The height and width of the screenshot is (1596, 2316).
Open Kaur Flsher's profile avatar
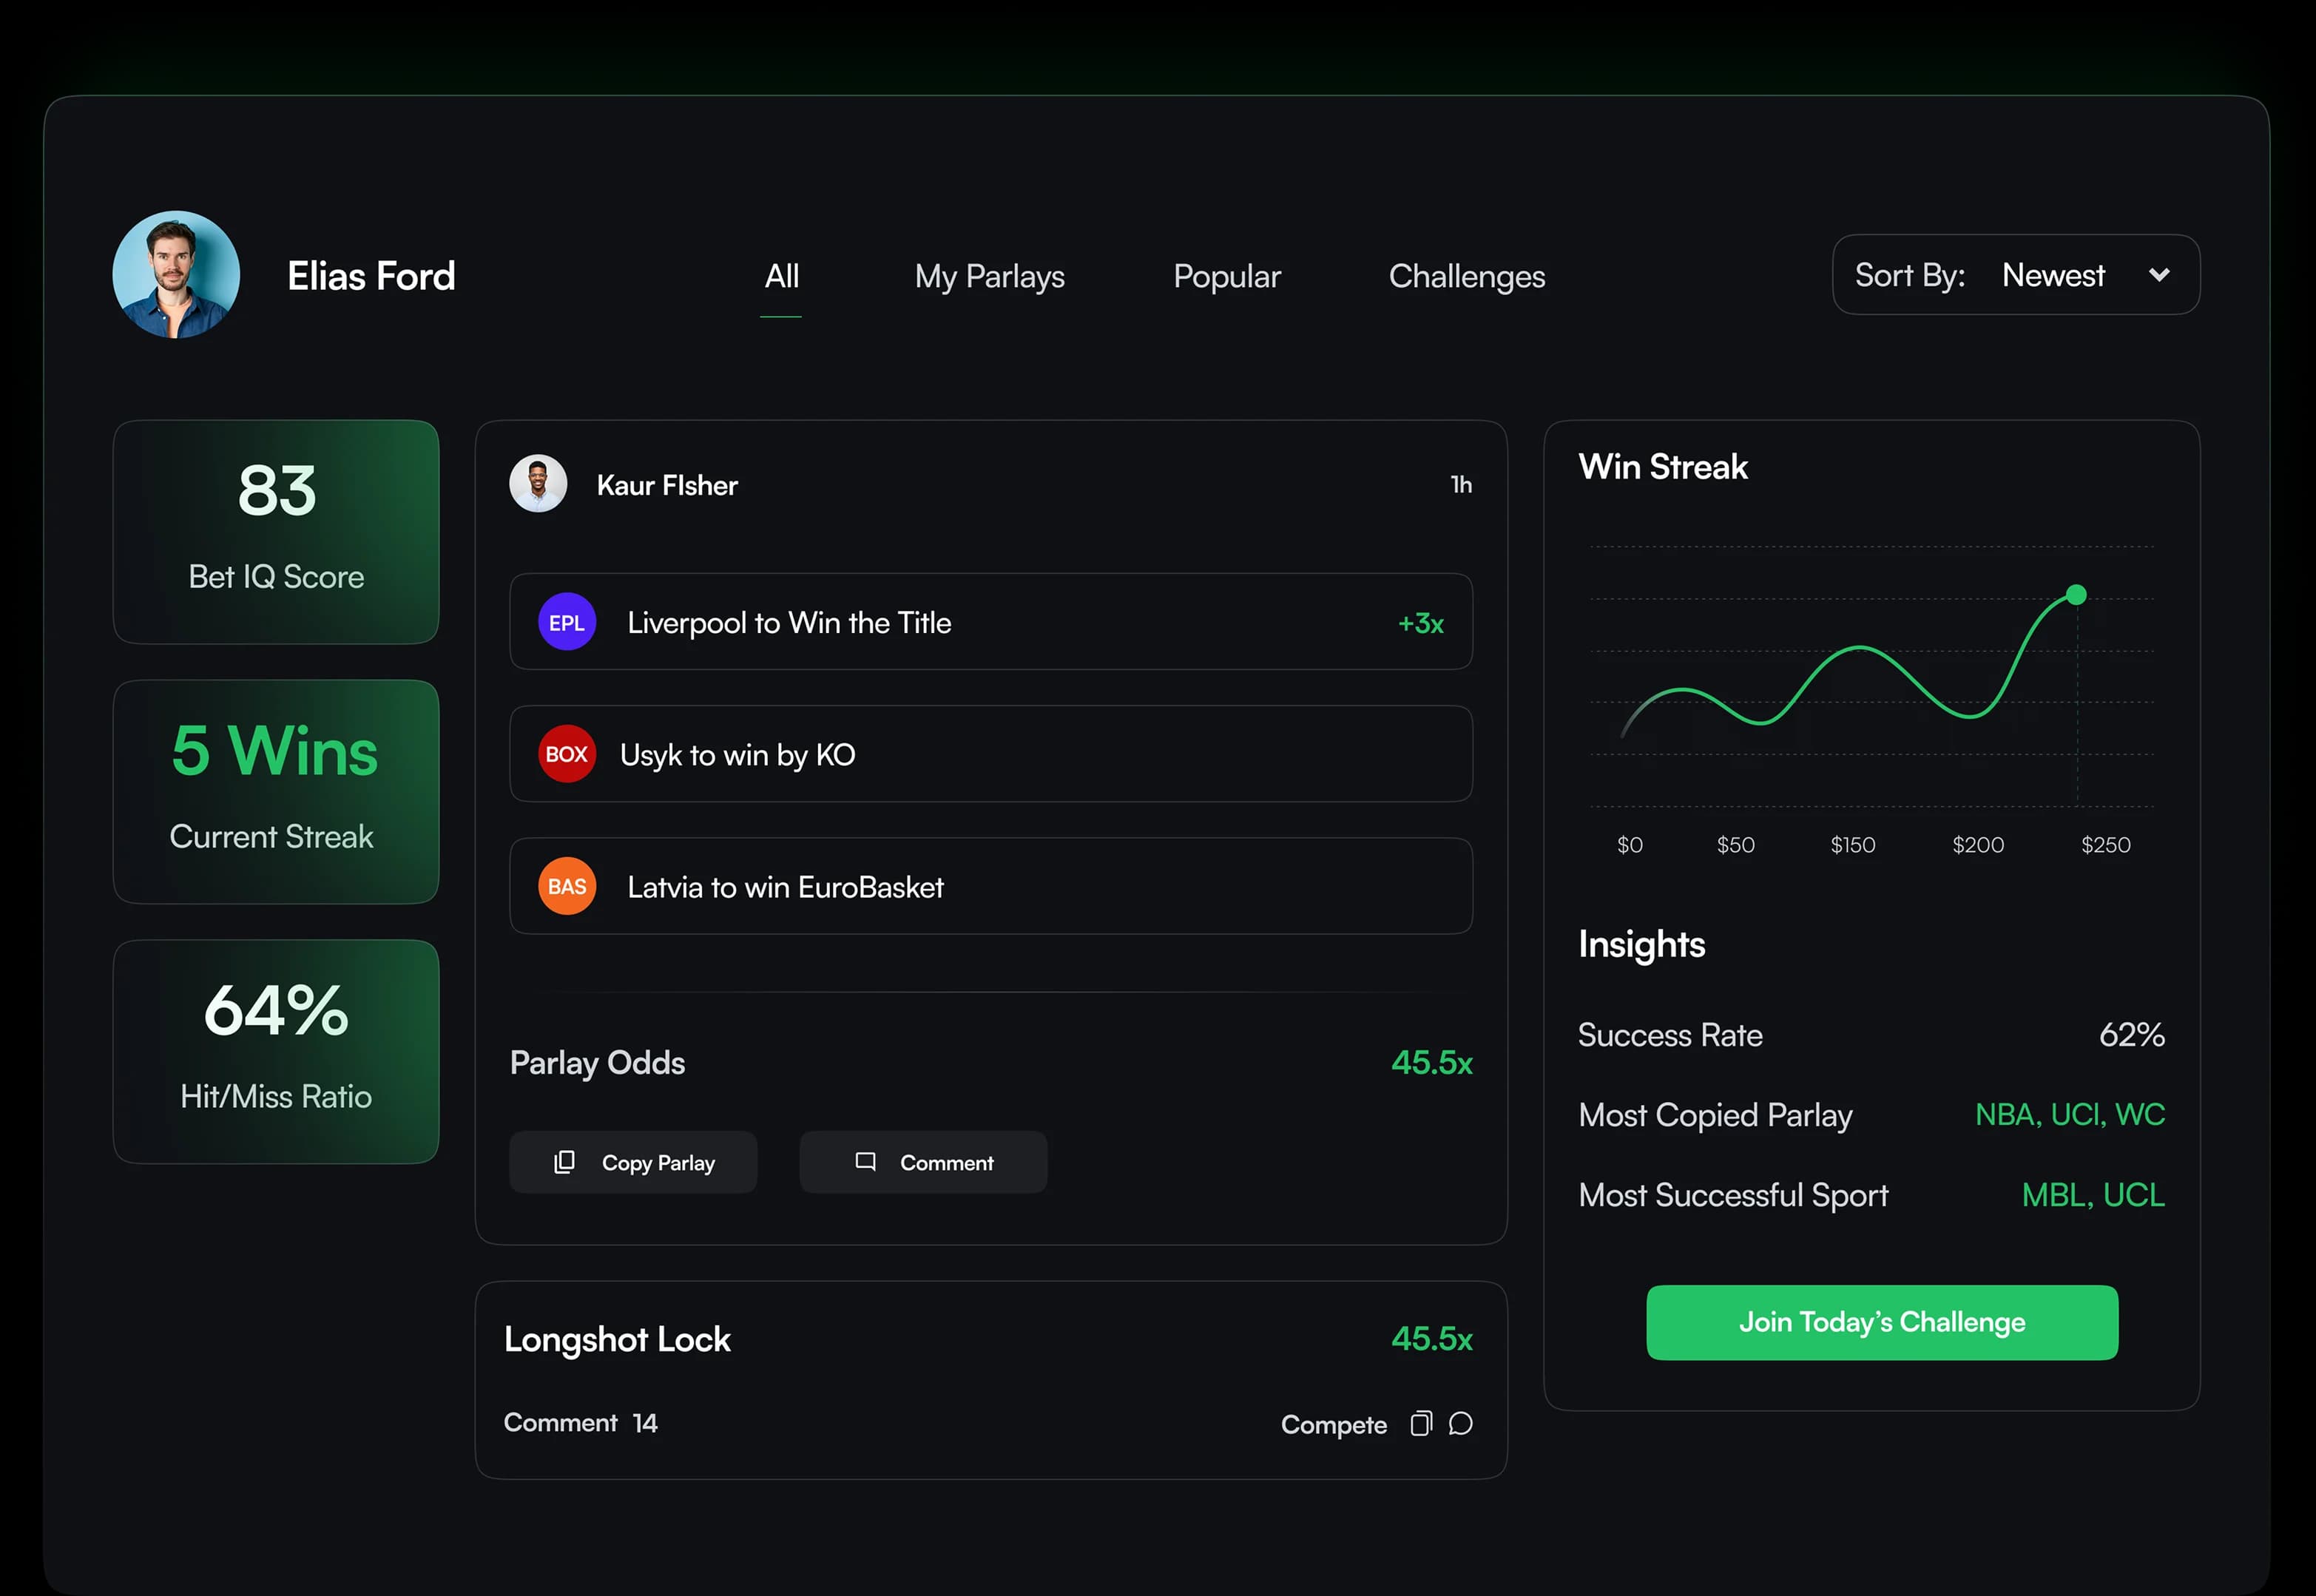[538, 485]
